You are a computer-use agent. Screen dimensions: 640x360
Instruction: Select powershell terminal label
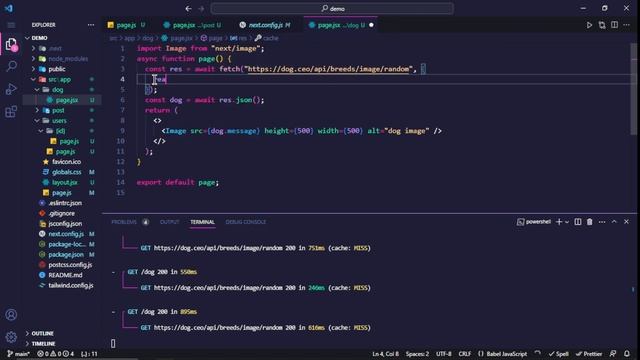(x=533, y=222)
